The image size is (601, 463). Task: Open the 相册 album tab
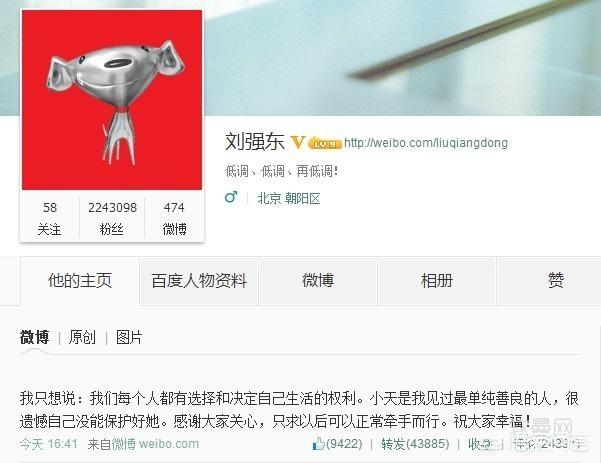pos(437,281)
